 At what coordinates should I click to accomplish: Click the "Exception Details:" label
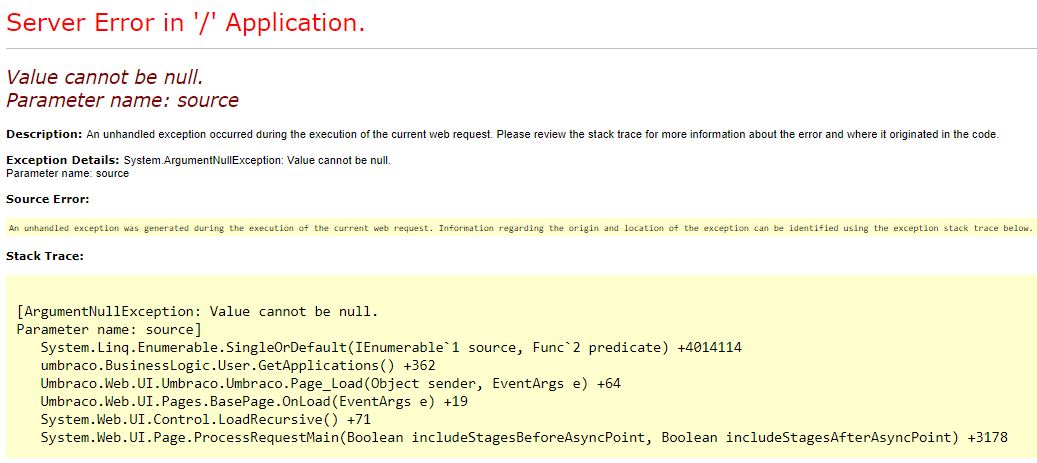tap(63, 160)
